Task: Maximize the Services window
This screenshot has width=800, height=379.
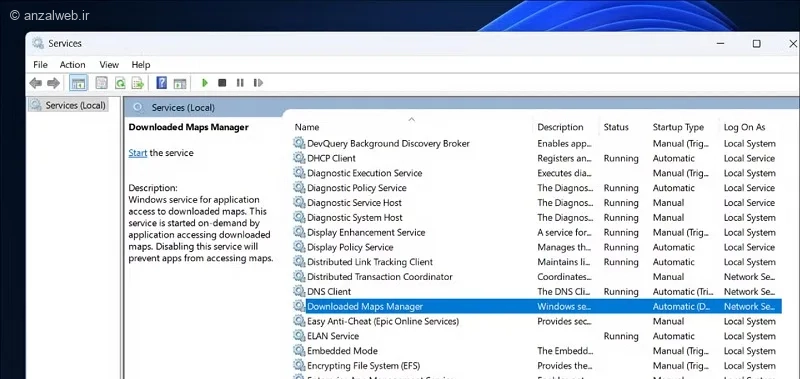Action: (x=756, y=44)
